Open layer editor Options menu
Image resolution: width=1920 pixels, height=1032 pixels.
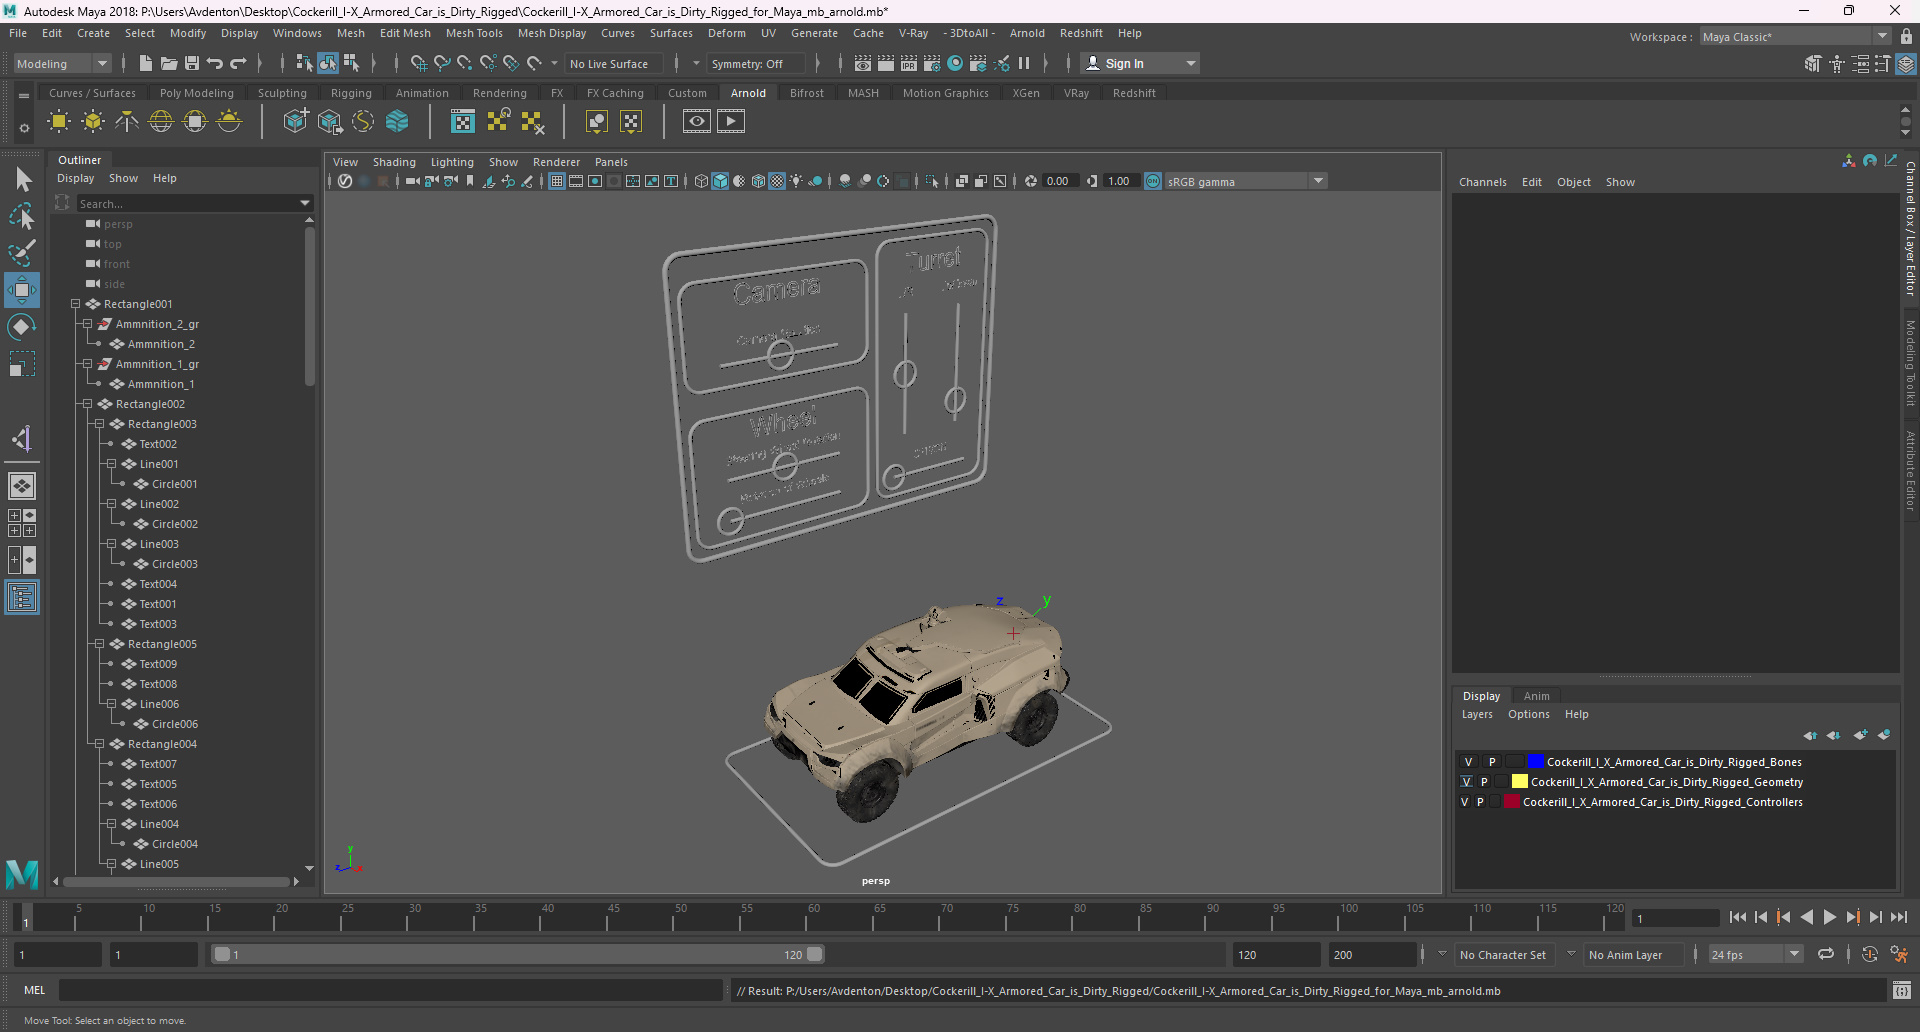1528,714
